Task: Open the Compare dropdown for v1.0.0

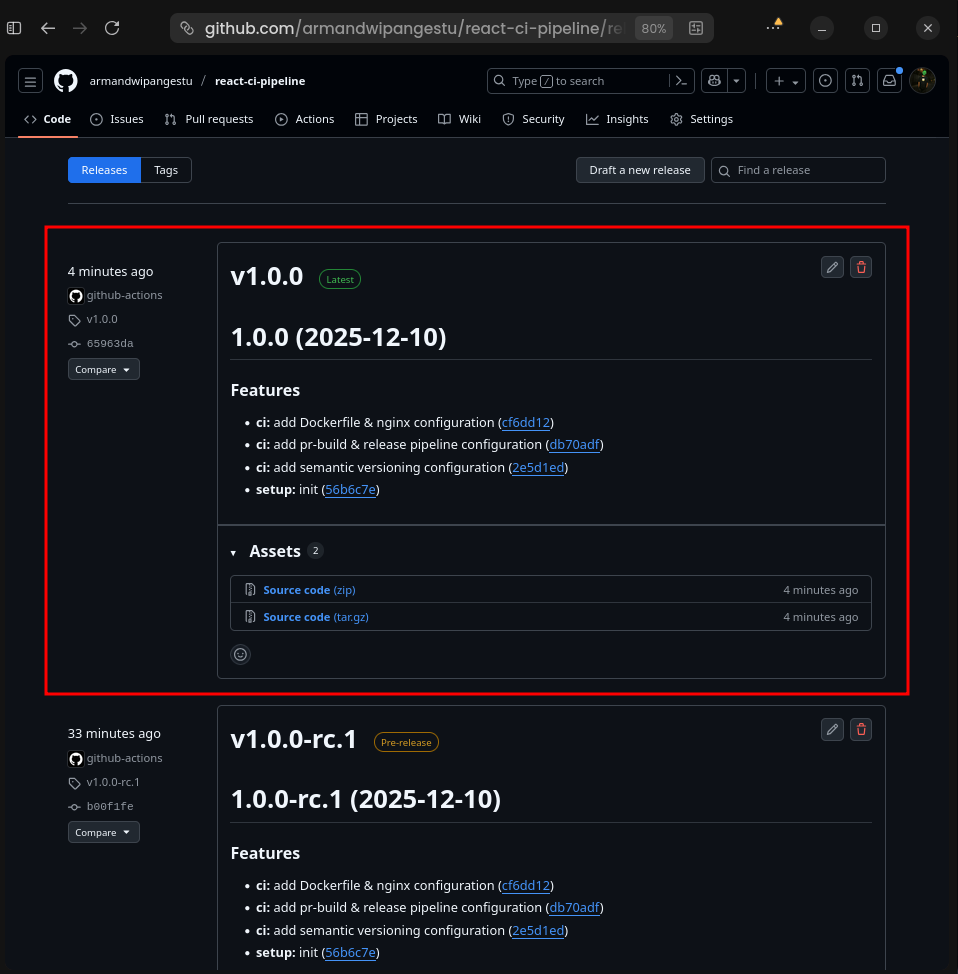Action: pyautogui.click(x=103, y=369)
